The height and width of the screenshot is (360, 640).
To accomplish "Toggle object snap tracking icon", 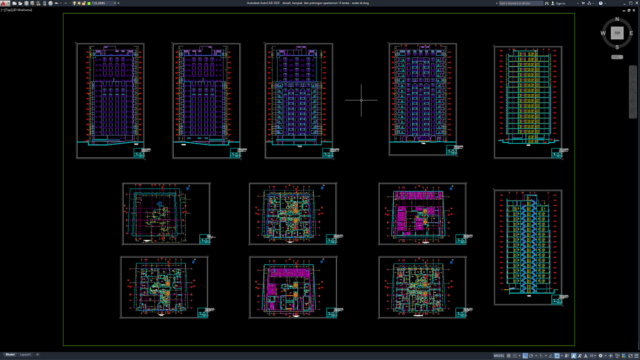I will point(550,356).
